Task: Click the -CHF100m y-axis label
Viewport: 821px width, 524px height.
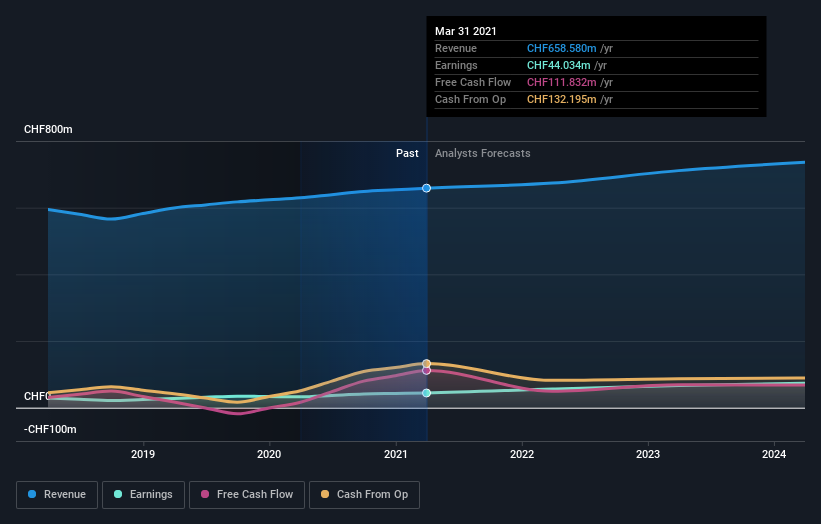Action: pyautogui.click(x=50, y=429)
